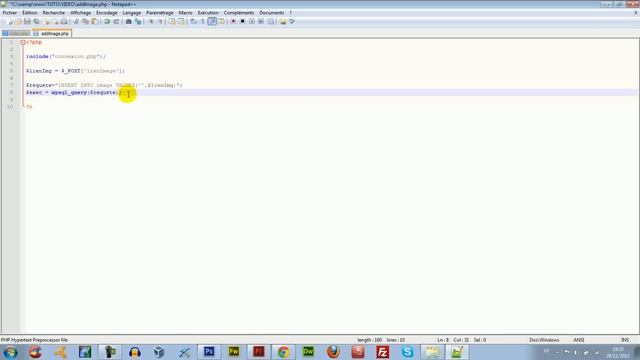640x360 pixels.
Task: Open the Replace toolbar icon
Action: coord(138,21)
